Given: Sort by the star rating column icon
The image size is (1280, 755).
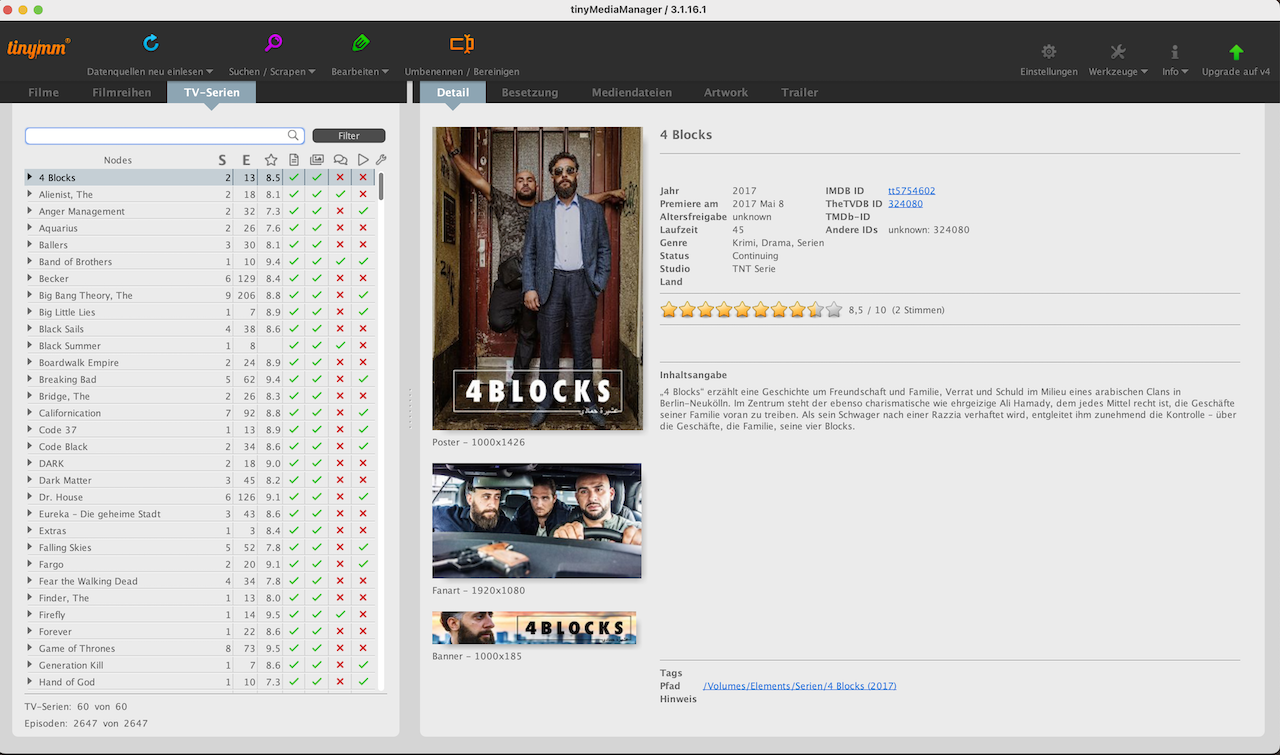Looking at the screenshot, I should tap(271, 160).
